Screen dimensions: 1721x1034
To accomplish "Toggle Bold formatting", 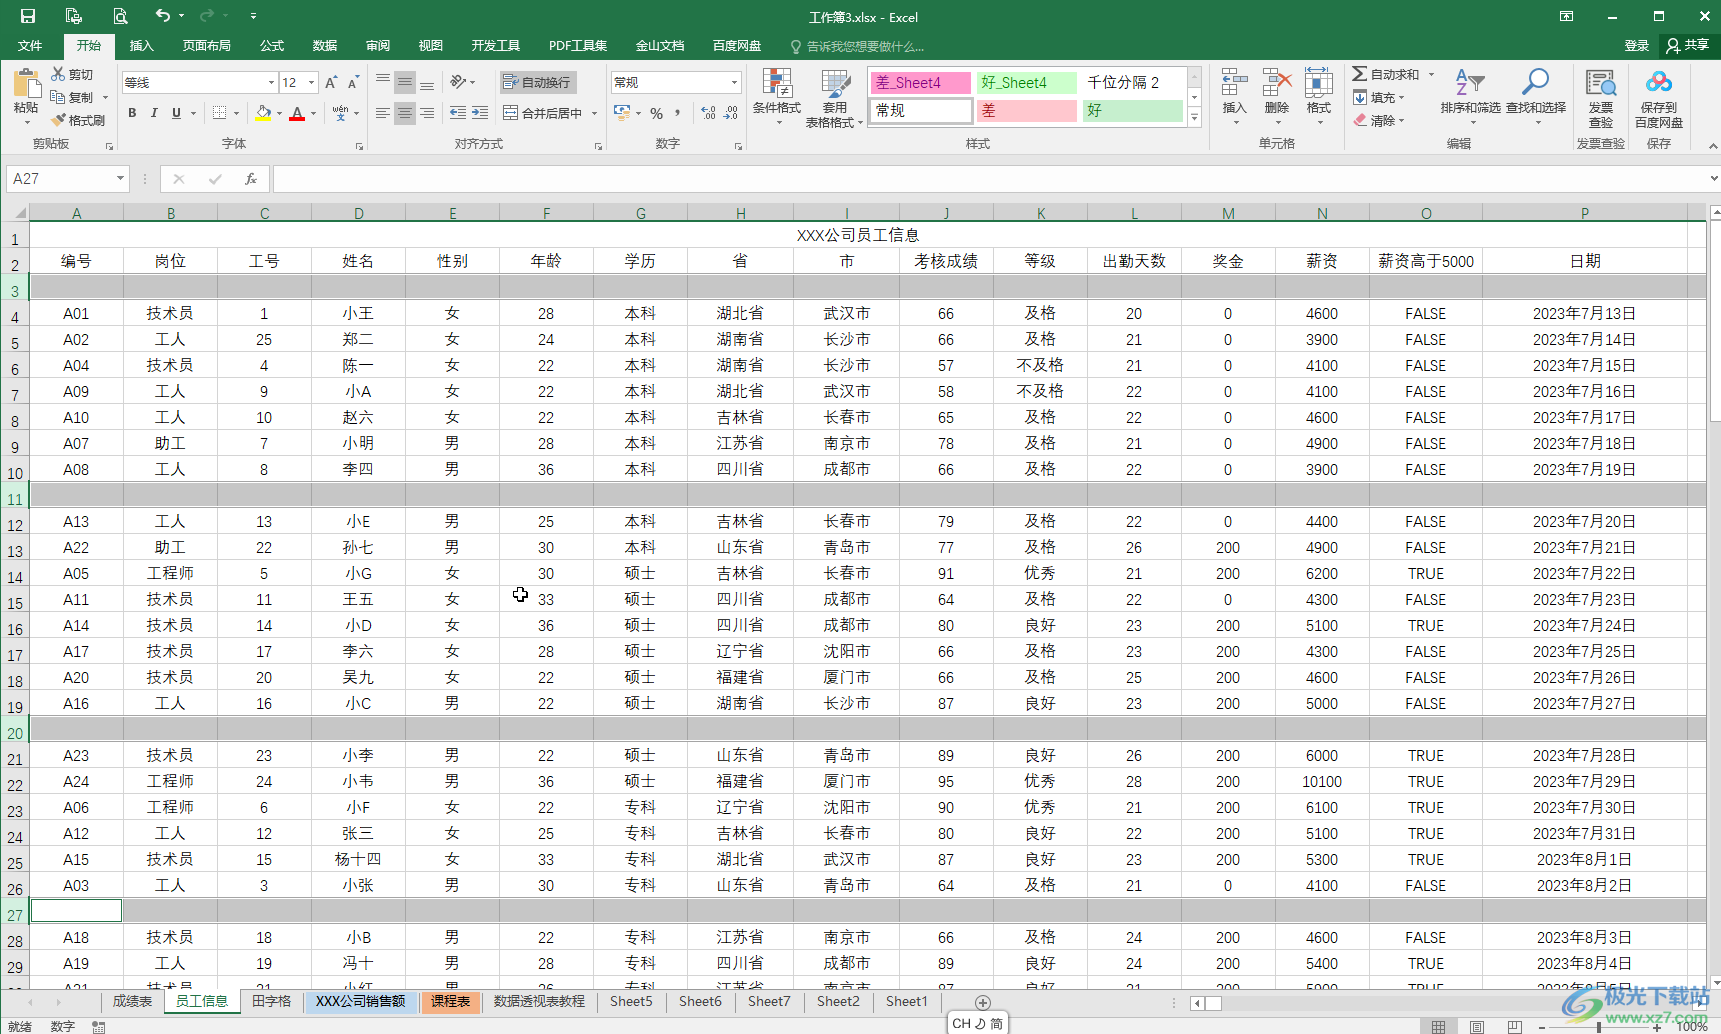I will click(x=132, y=113).
